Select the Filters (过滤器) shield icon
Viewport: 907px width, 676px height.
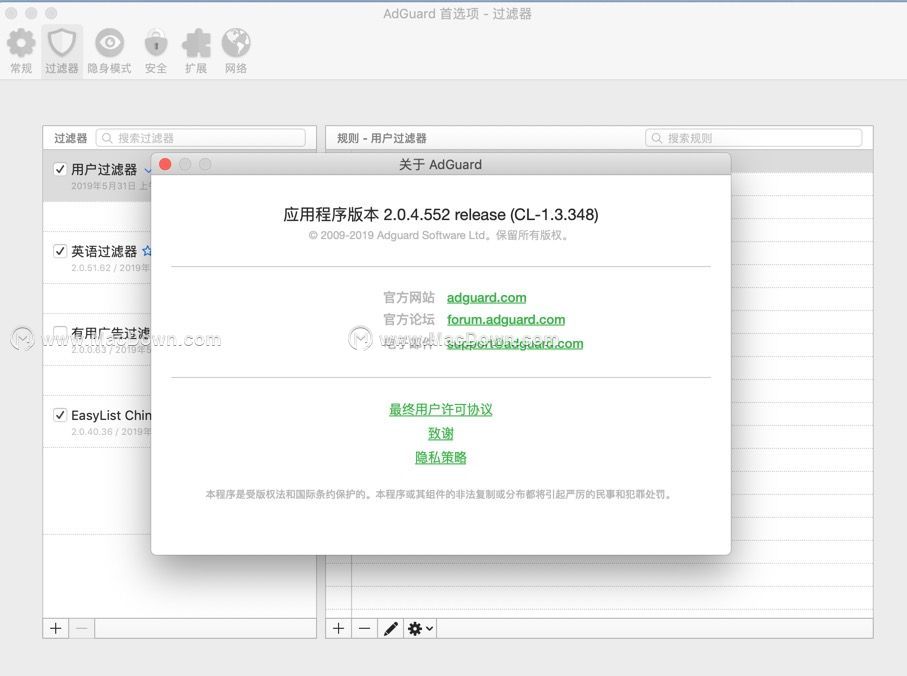click(61, 43)
